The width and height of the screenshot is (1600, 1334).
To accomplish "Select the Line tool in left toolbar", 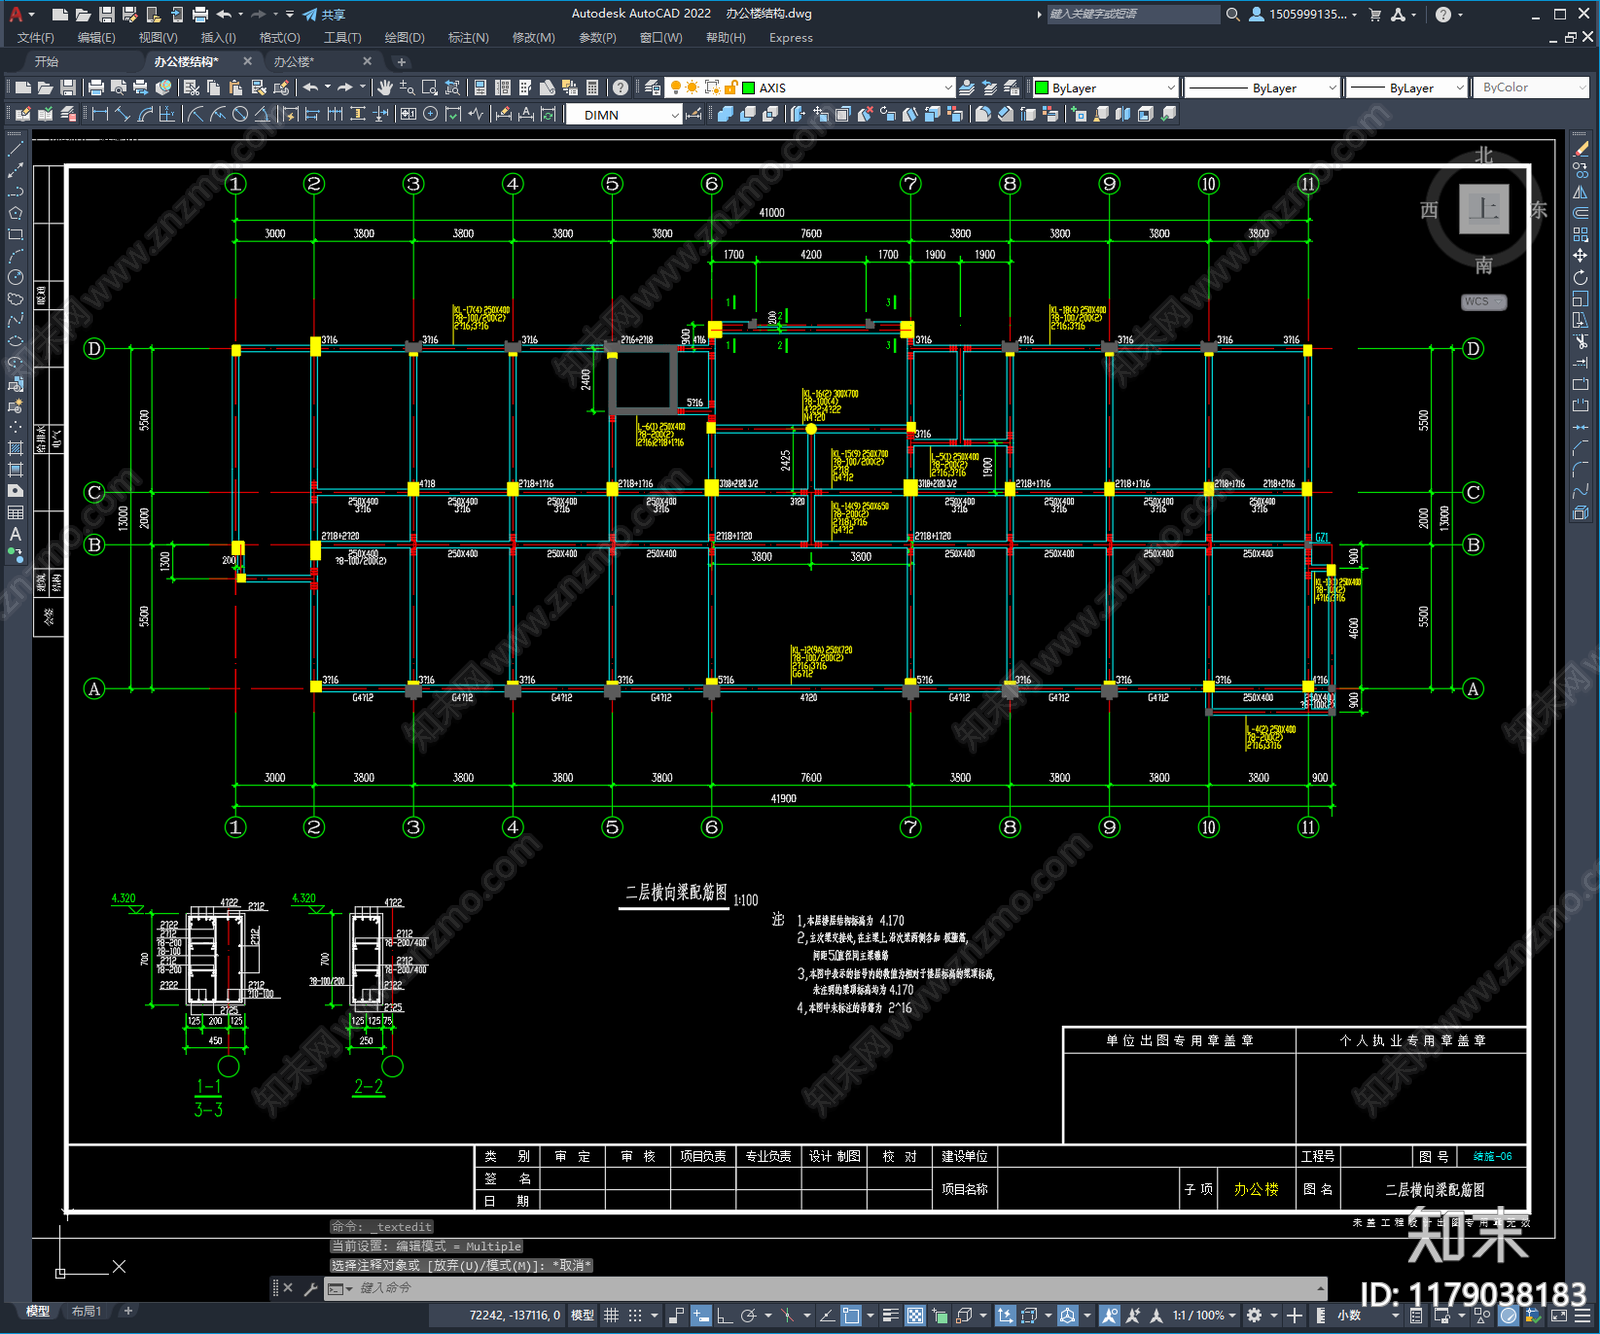I will 15,149.
